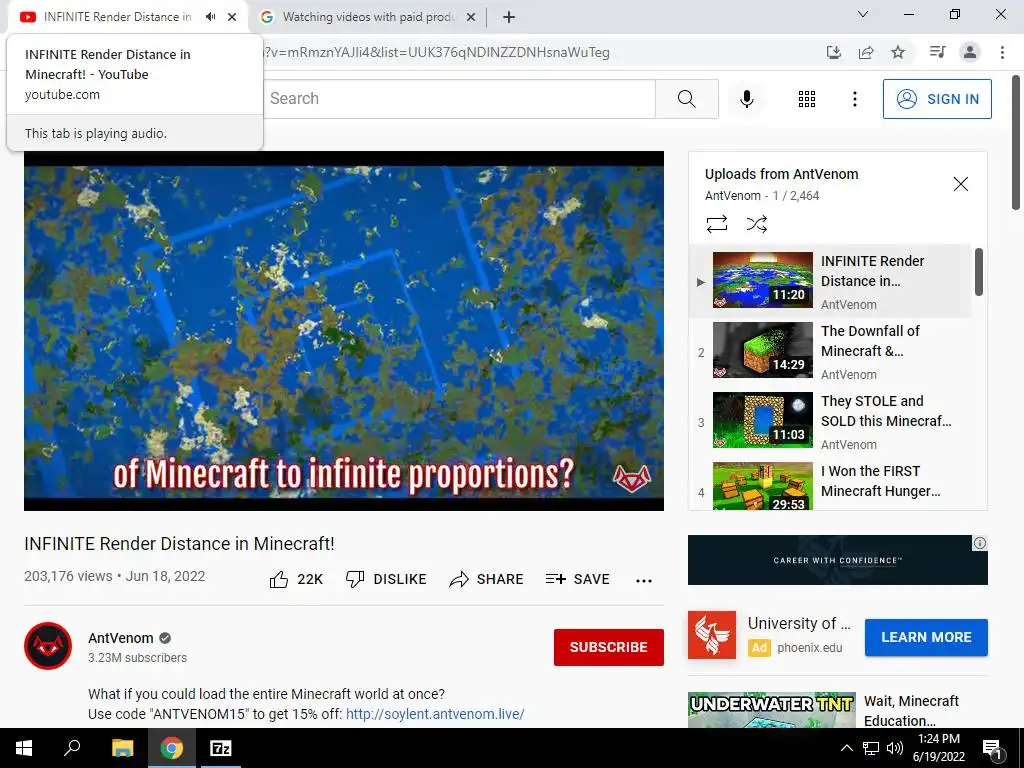Open 7-Zip from taskbar

coord(220,748)
